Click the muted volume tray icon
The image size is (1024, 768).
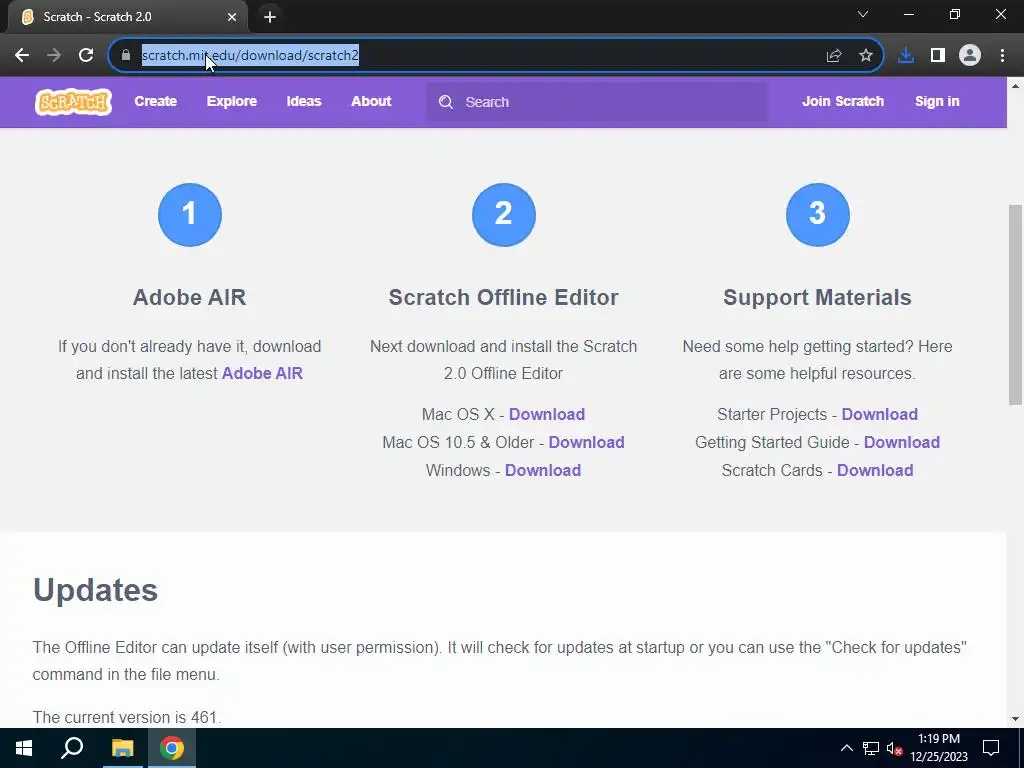(x=895, y=748)
